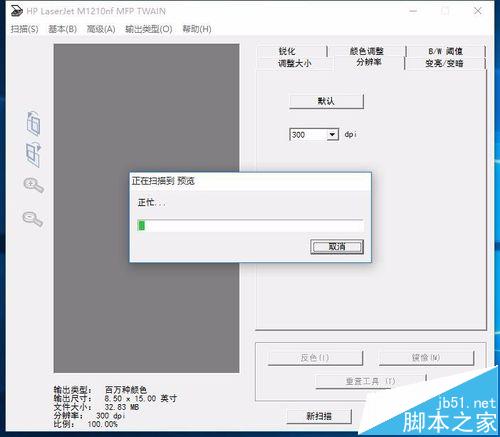Image resolution: width=500 pixels, height=437 pixels.
Task: Click the 反色(I) button
Action: pos(315,358)
